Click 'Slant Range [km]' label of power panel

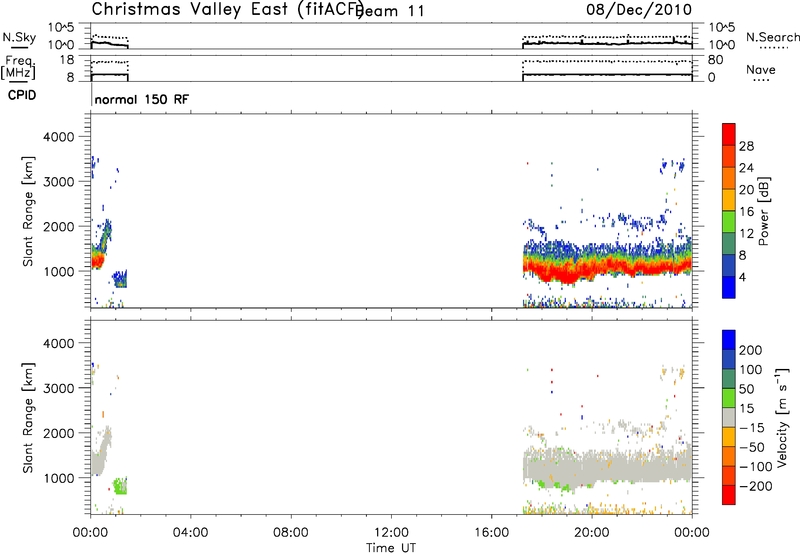point(28,211)
